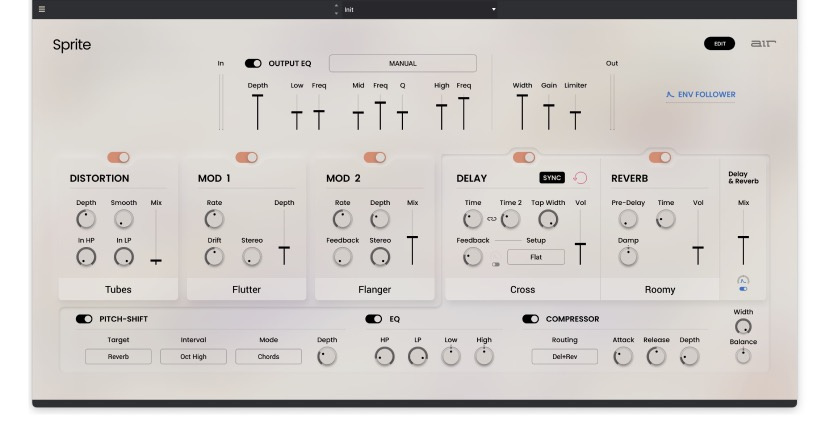
Task: Click the preset up/down stepper arrows
Action: pyautogui.click(x=336, y=10)
